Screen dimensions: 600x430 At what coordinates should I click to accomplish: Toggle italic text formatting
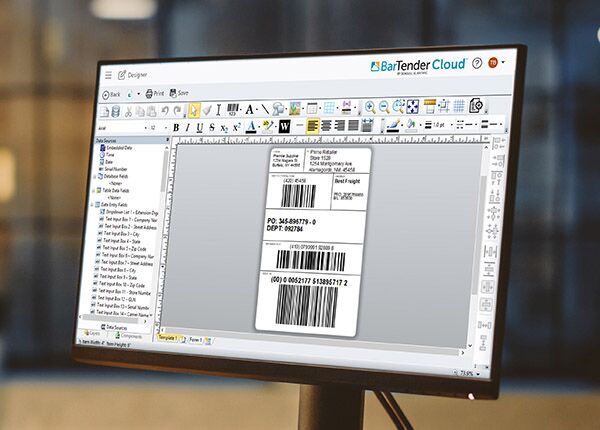[x=188, y=127]
